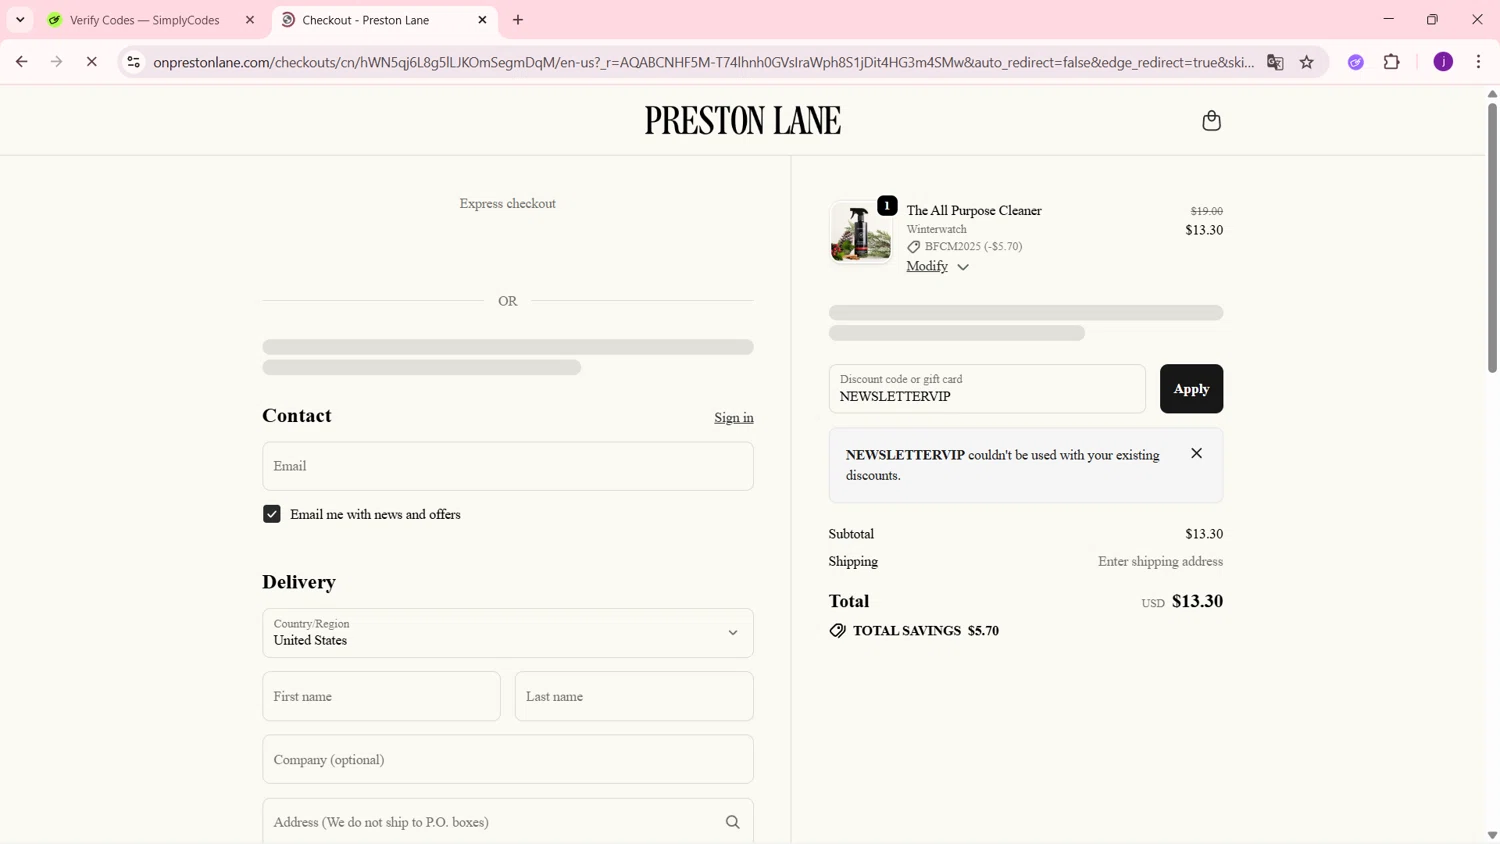This screenshot has height=844, width=1500.
Task: Open the purple extension icon in the toolbar
Action: point(1356,62)
